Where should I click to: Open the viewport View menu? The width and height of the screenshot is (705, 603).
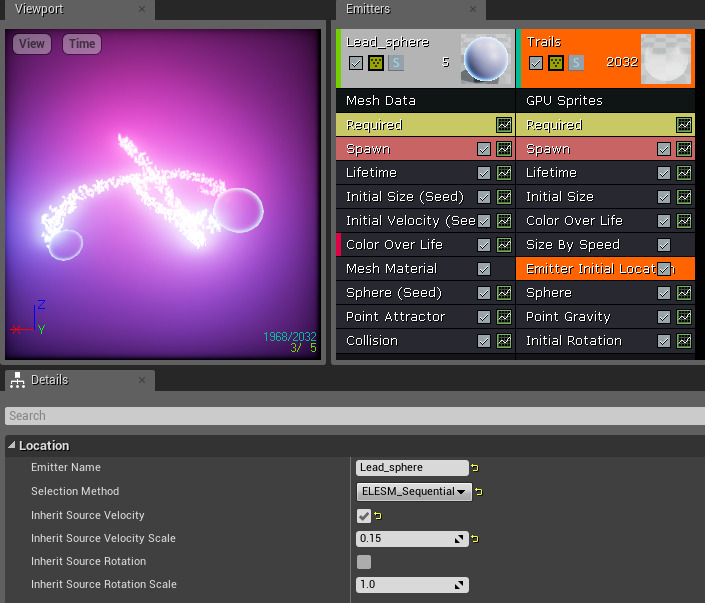pyautogui.click(x=32, y=44)
